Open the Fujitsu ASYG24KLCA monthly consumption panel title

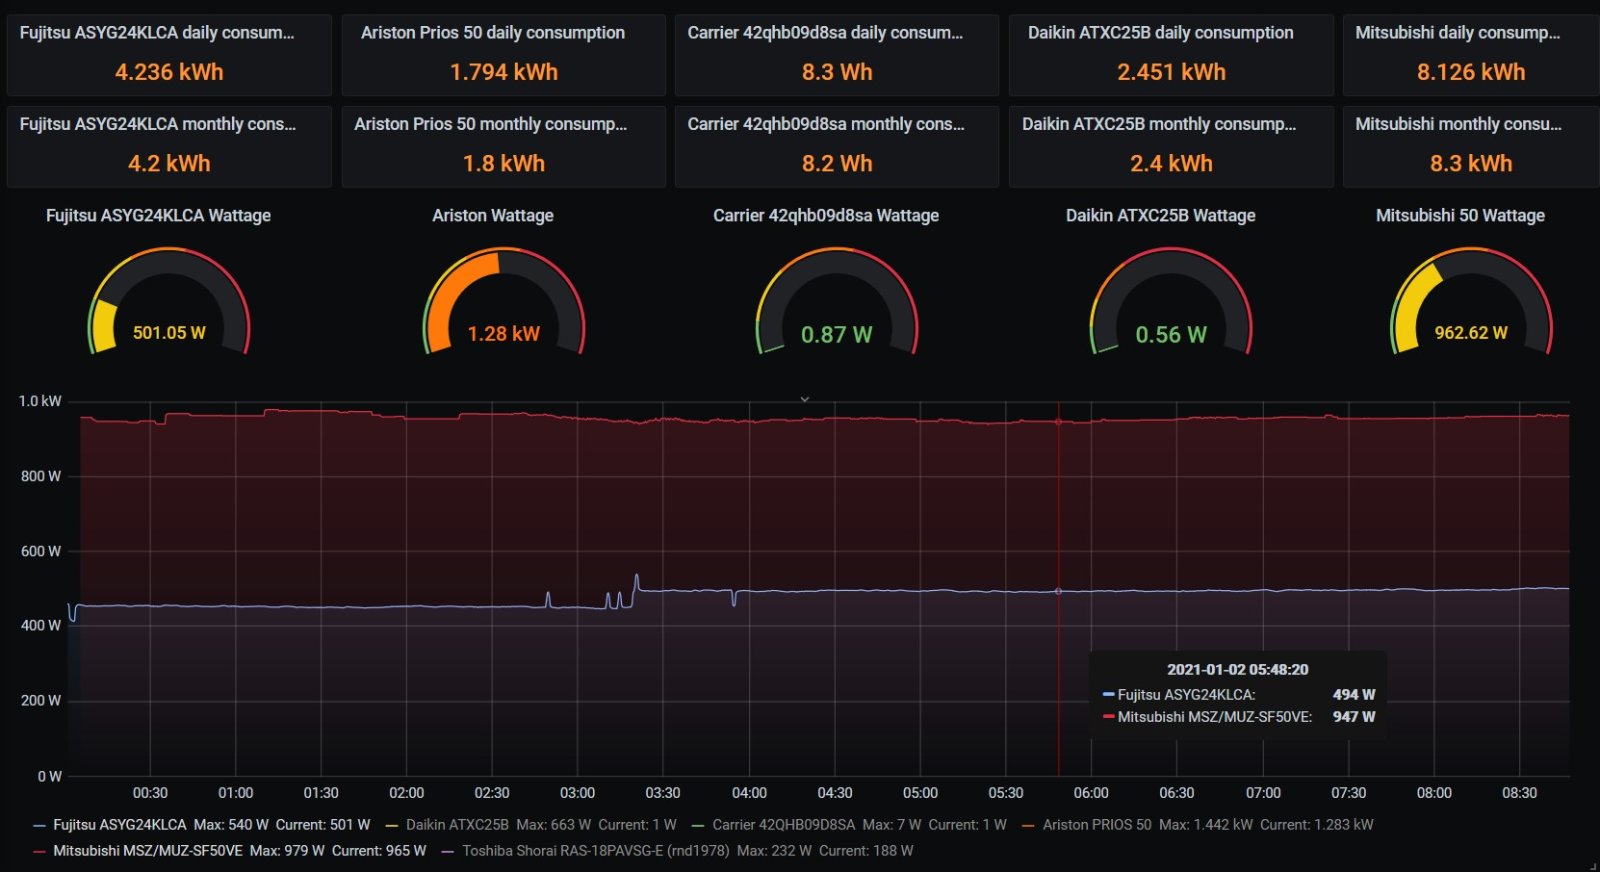click(x=158, y=124)
